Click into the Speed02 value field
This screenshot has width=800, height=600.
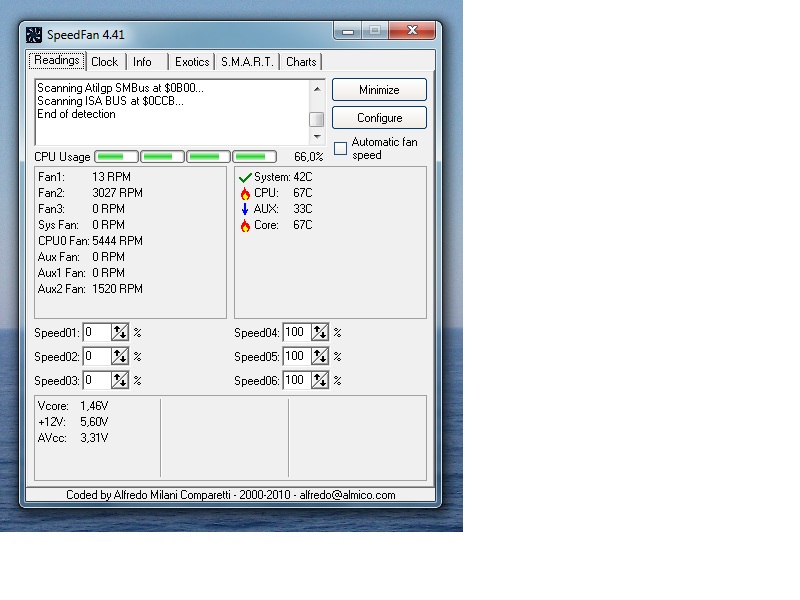(x=97, y=357)
